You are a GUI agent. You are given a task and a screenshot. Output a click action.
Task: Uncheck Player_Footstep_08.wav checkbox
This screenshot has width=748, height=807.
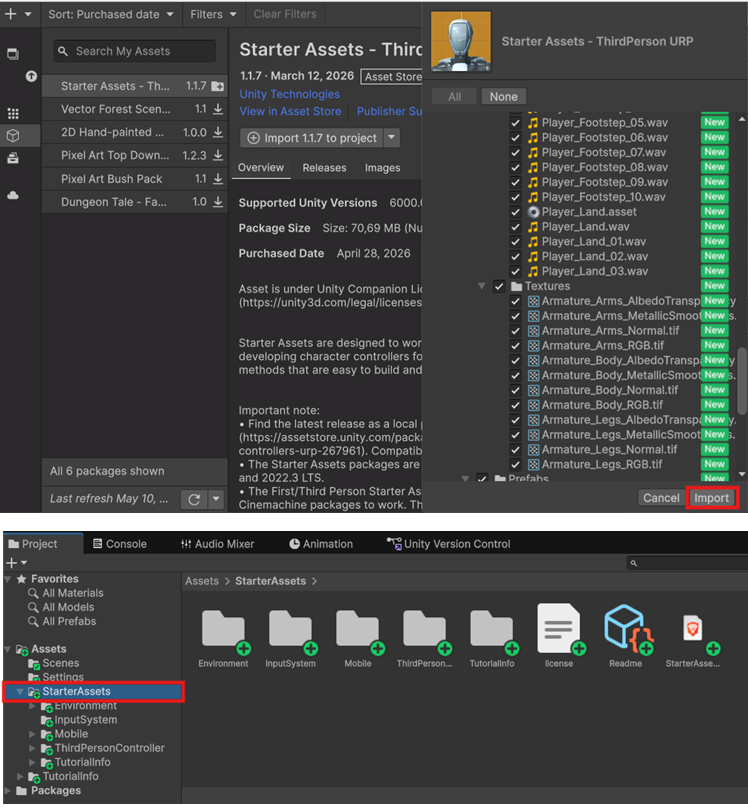coord(515,167)
